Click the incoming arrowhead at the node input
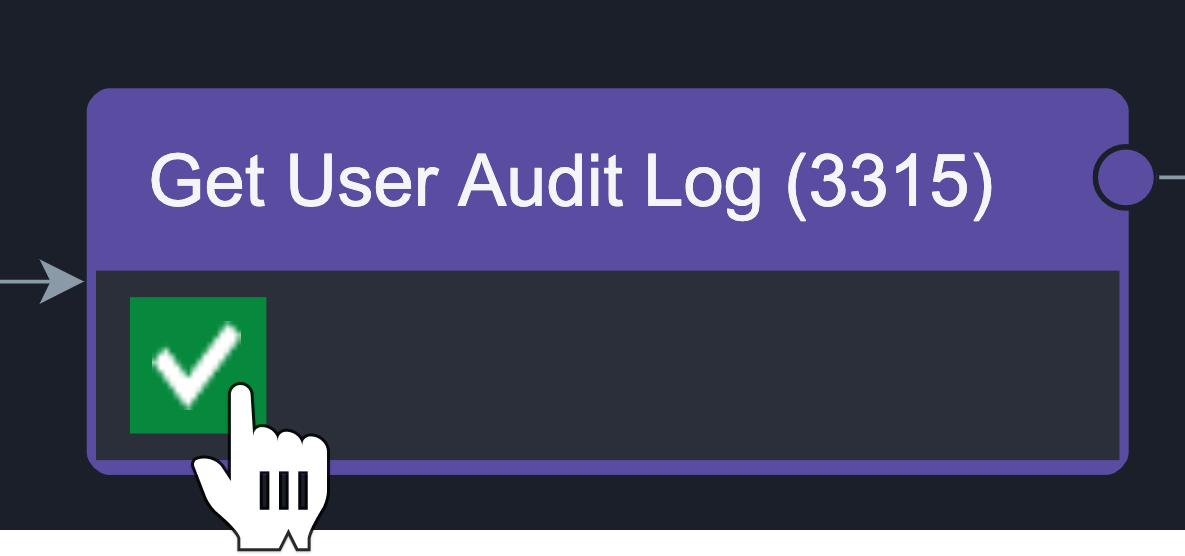1185x556 pixels. [x=62, y=282]
